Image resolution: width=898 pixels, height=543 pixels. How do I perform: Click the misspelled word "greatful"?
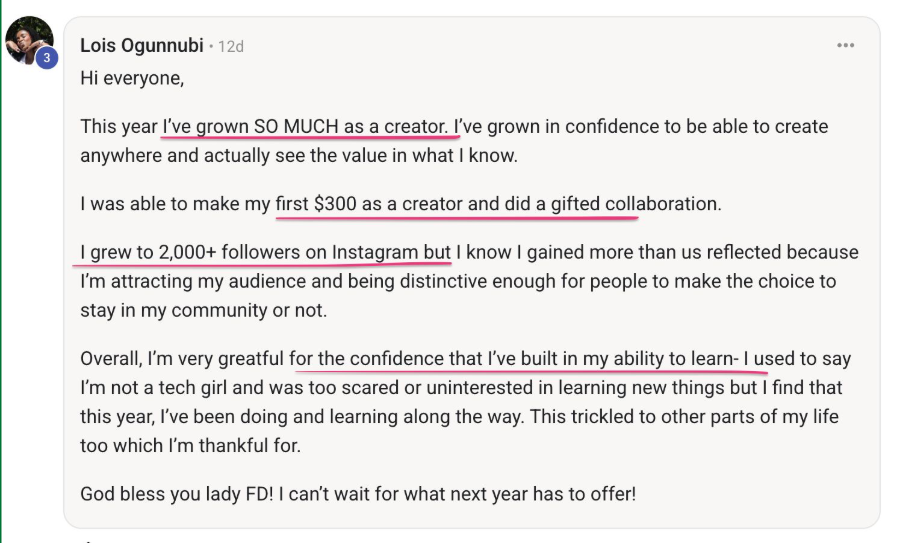coord(251,358)
